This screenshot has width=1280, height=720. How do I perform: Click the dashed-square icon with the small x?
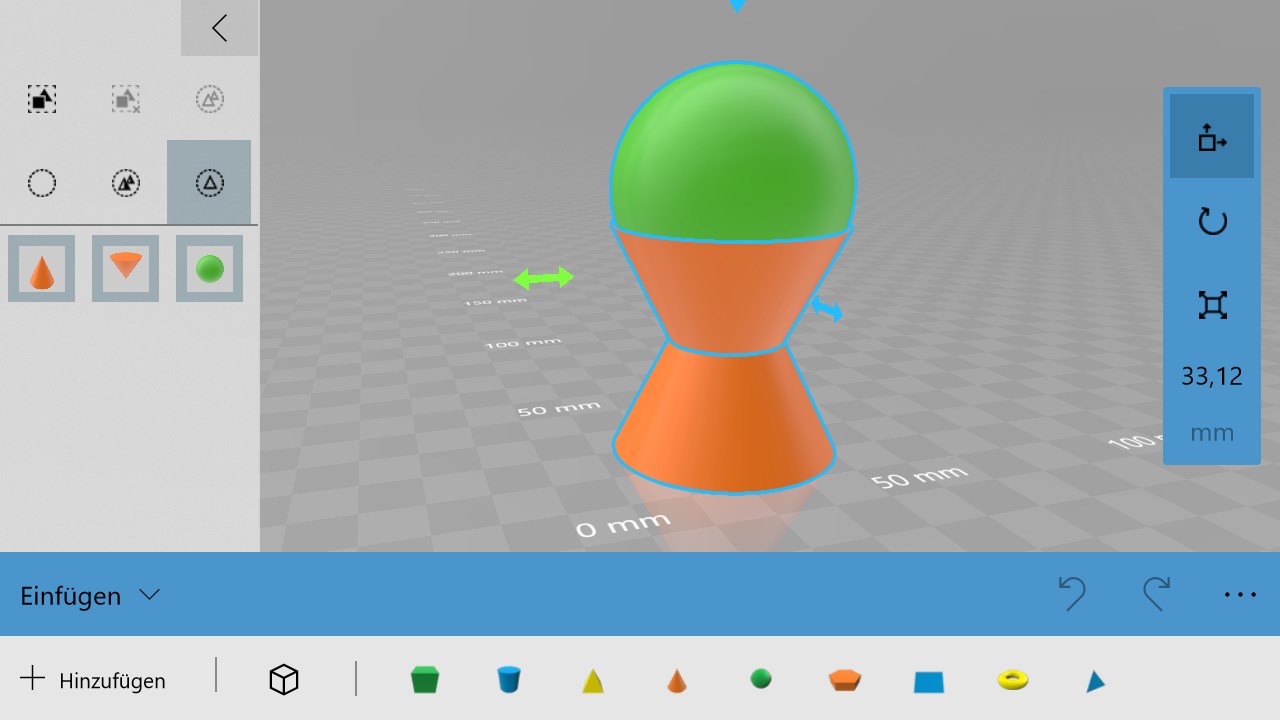(125, 99)
